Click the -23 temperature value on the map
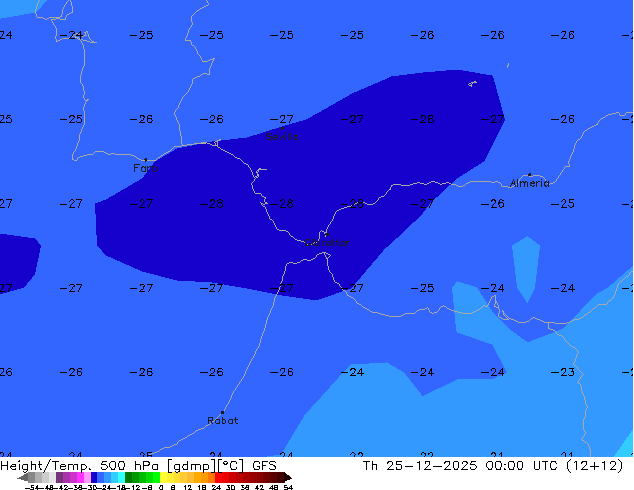634x490 pixels. (x=562, y=372)
